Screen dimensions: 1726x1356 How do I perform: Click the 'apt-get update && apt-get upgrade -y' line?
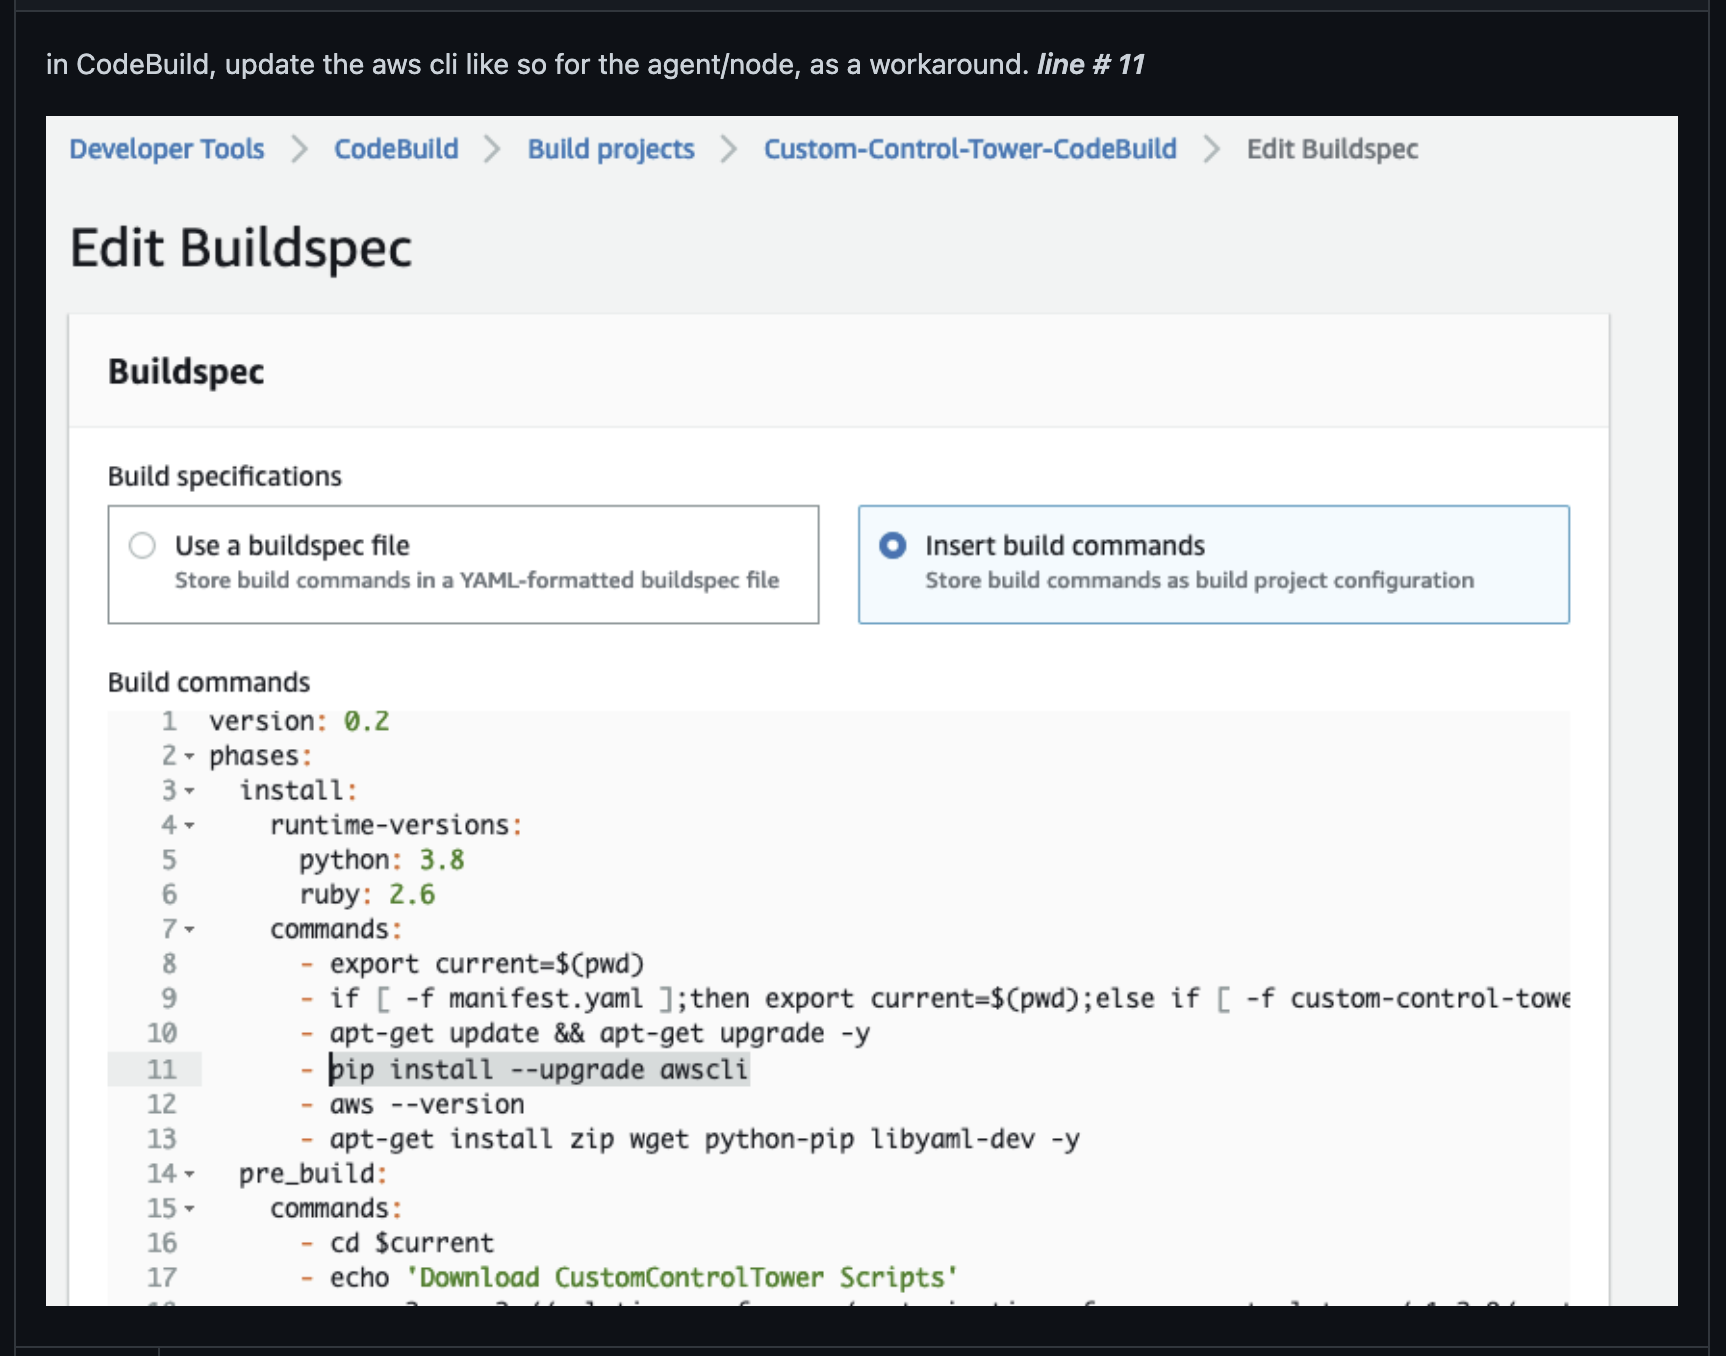pyautogui.click(x=600, y=1033)
